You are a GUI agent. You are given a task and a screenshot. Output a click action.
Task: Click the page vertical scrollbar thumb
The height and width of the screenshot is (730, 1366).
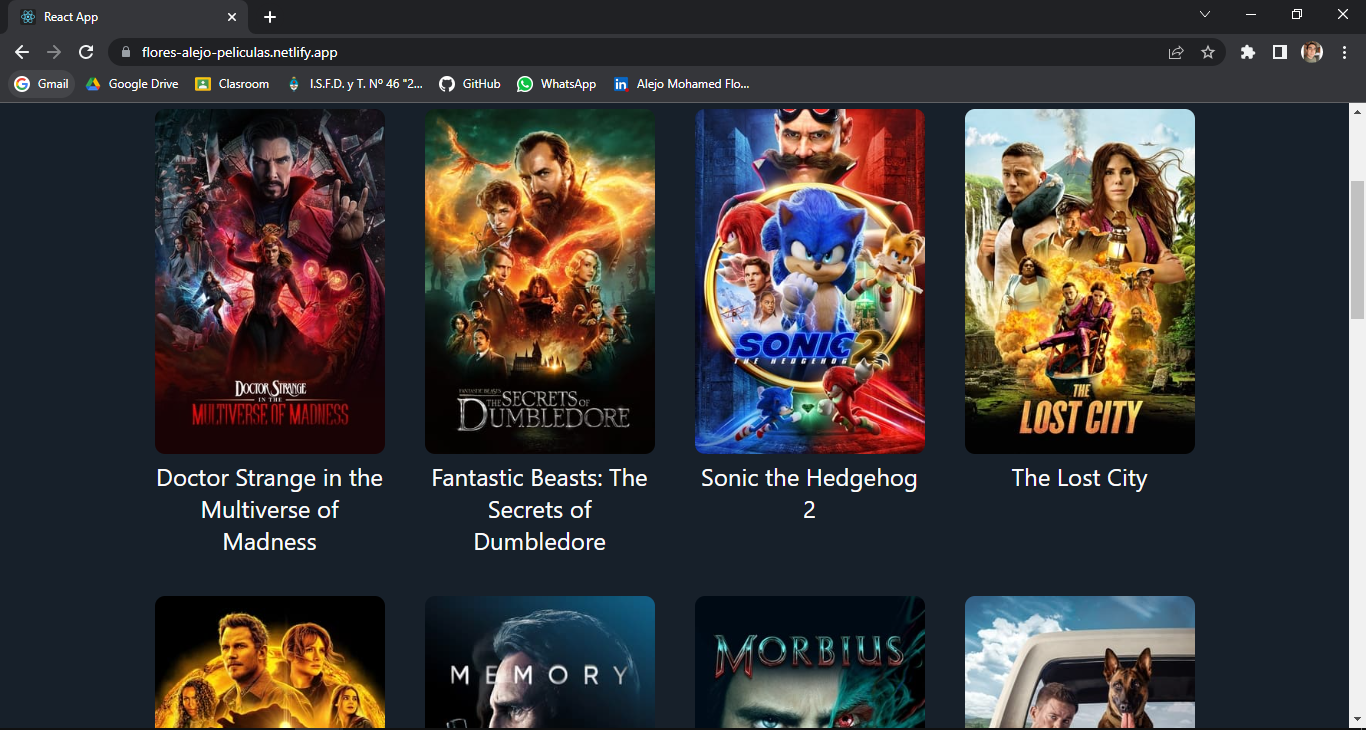click(1357, 250)
